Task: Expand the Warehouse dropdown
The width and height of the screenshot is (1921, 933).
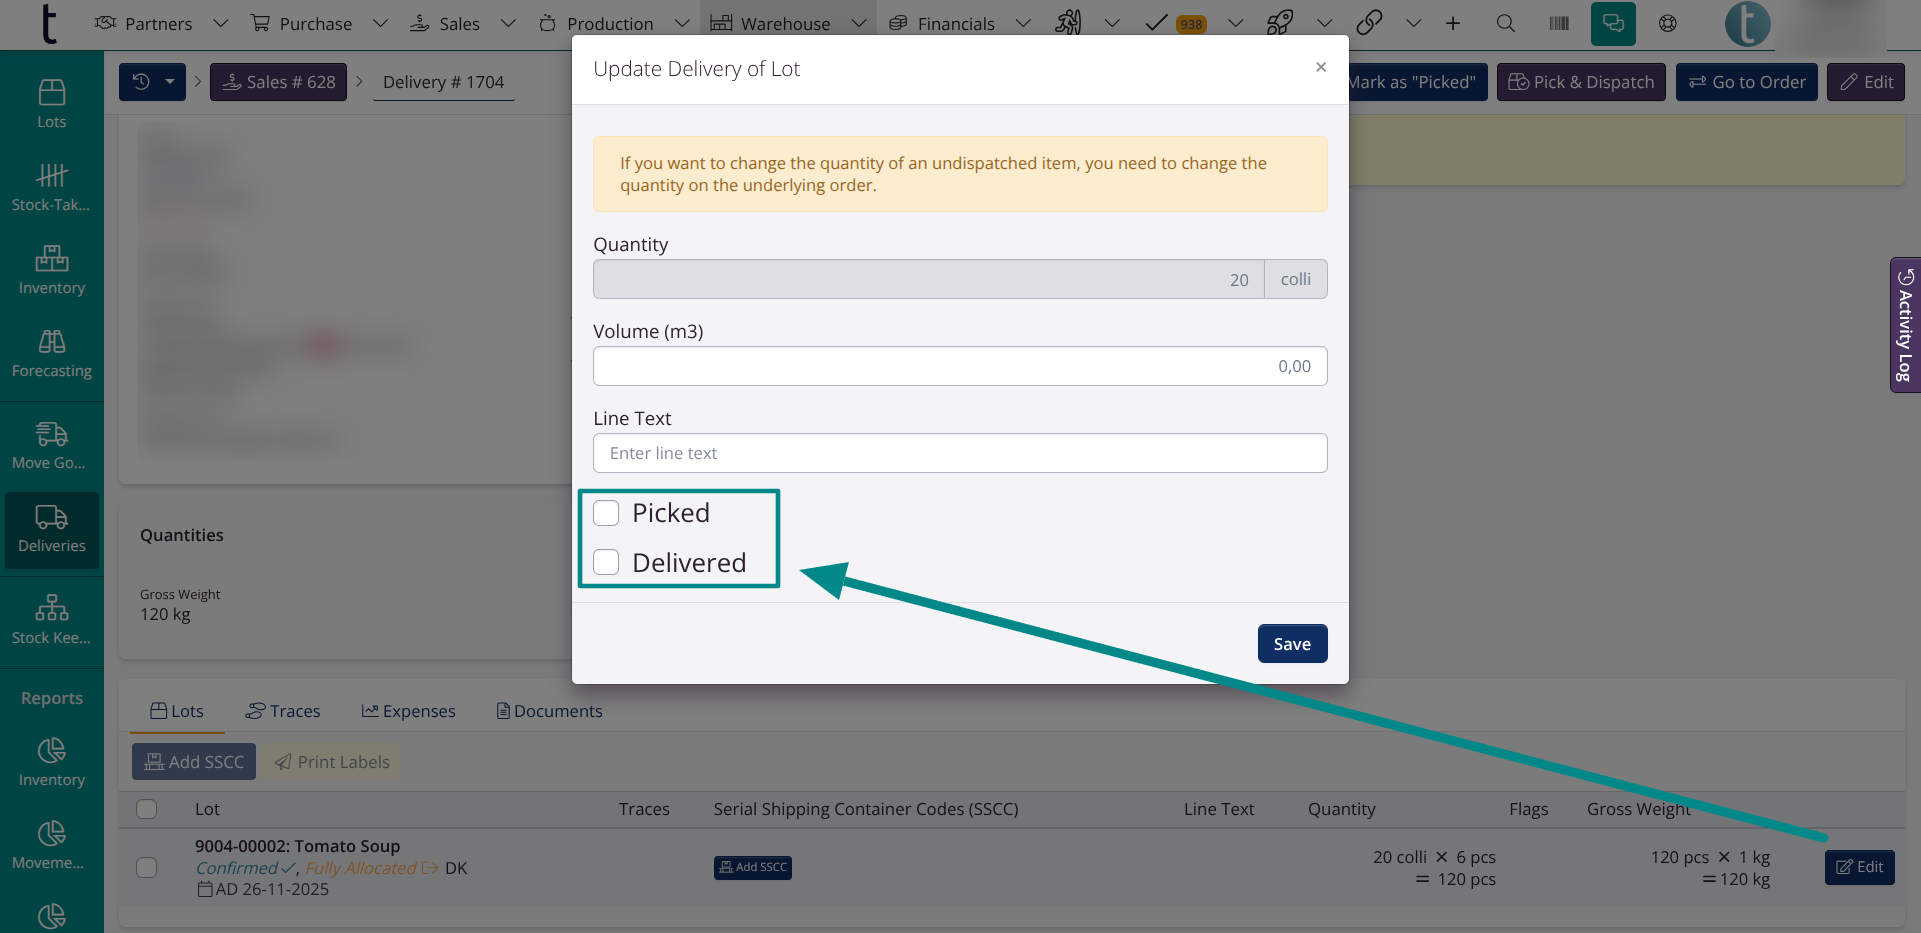Action: (x=858, y=22)
